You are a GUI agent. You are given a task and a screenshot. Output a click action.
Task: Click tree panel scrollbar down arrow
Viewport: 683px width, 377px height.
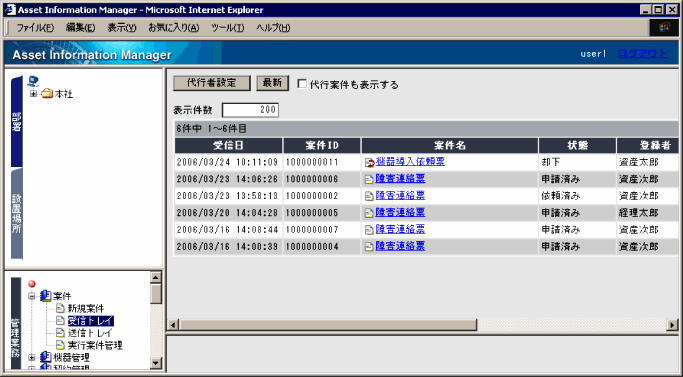(156, 363)
